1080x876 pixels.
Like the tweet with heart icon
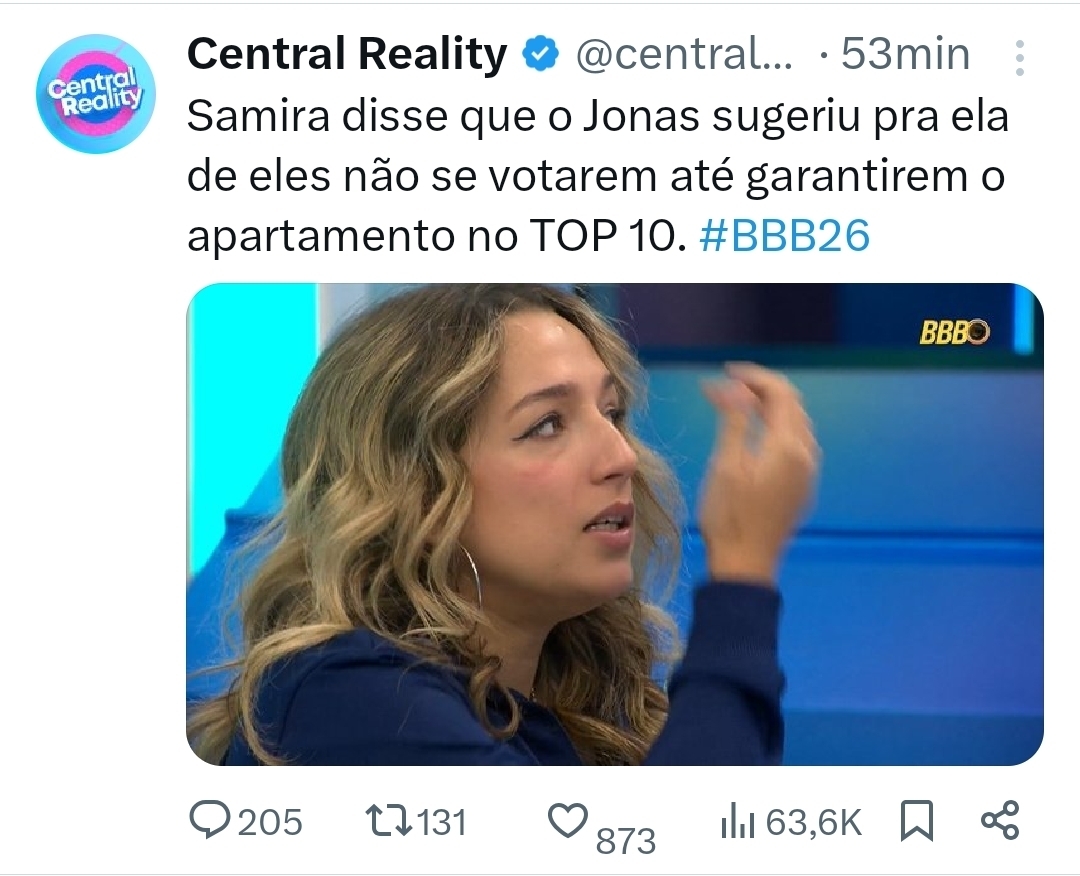568,821
